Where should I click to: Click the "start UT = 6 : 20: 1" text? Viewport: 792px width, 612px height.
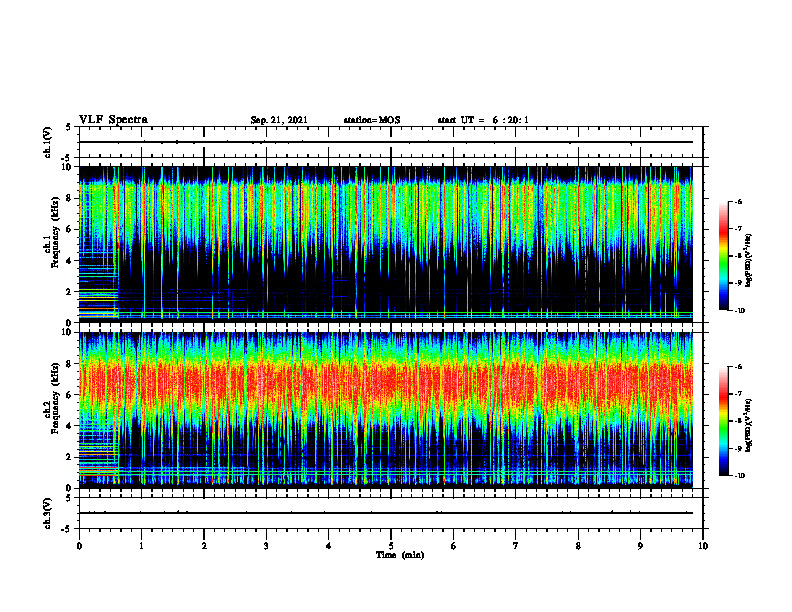pos(483,120)
